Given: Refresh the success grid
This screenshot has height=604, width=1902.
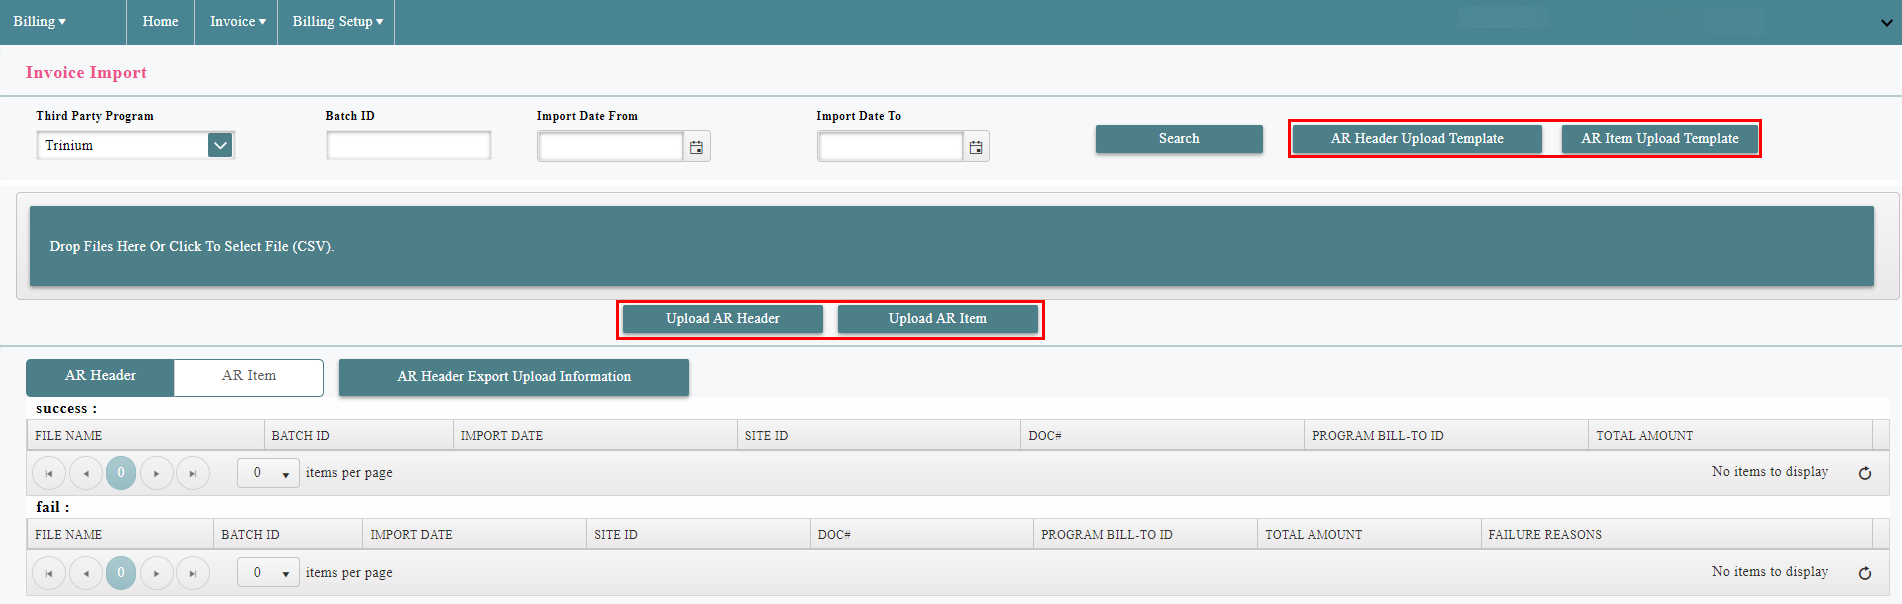Looking at the screenshot, I should click(1865, 473).
